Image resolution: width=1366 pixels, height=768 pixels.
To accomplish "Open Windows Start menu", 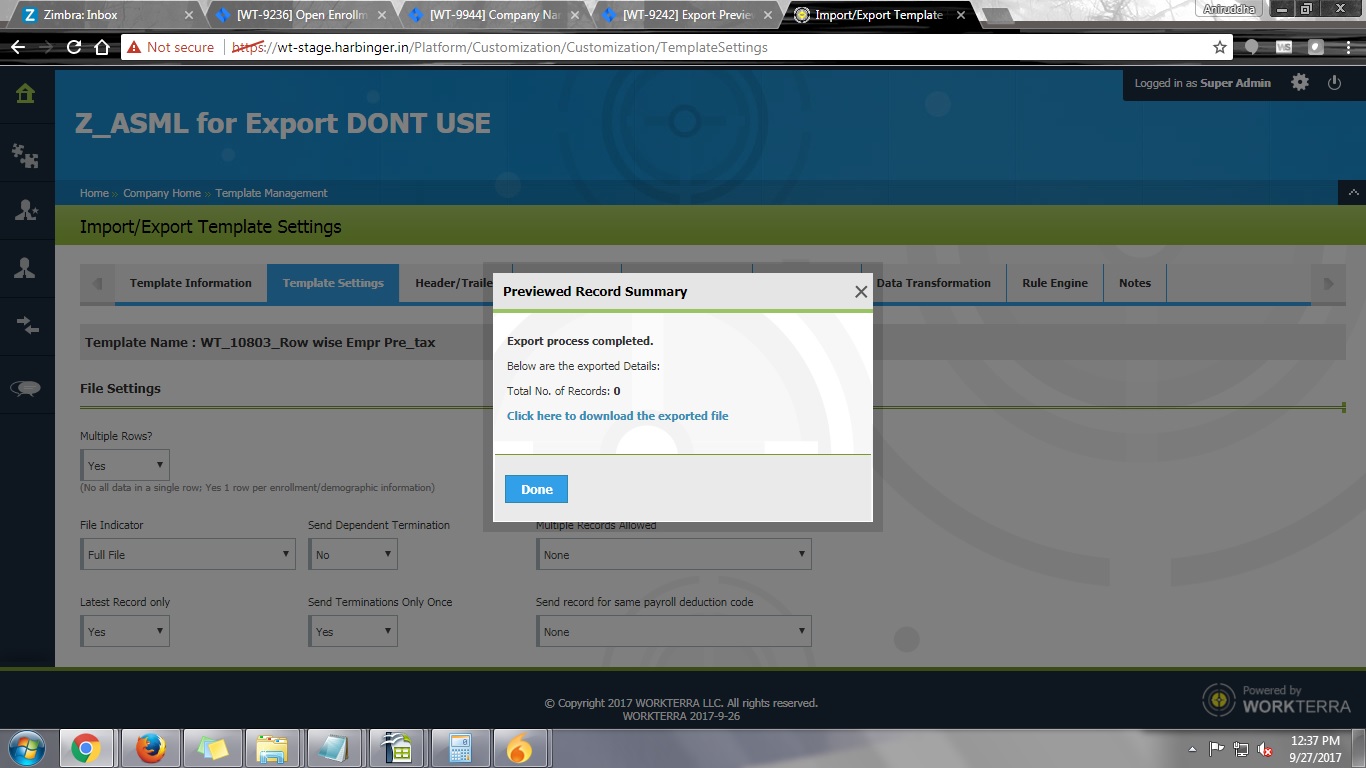I will [x=25, y=748].
